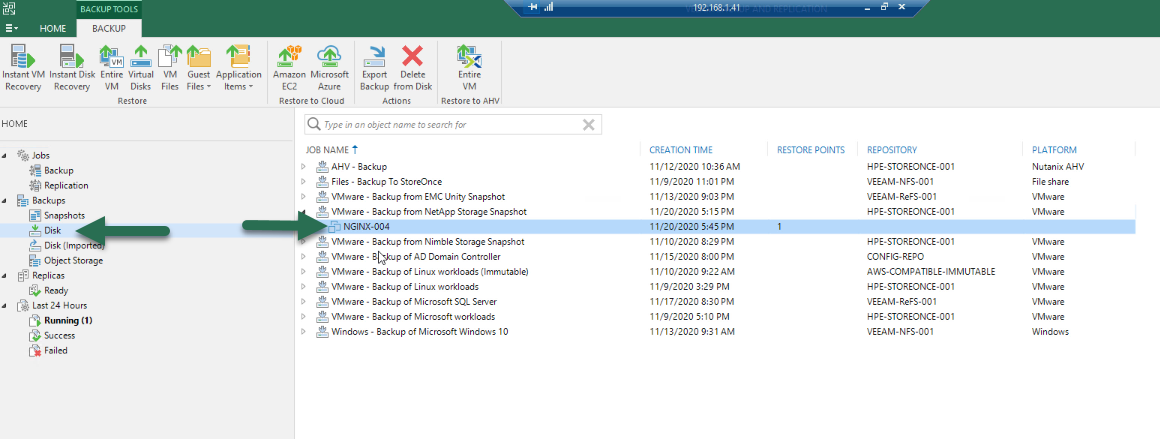
Task: Click AWS-COMPATIBLE-IMMUTABLE repository cell
Action: tap(931, 272)
